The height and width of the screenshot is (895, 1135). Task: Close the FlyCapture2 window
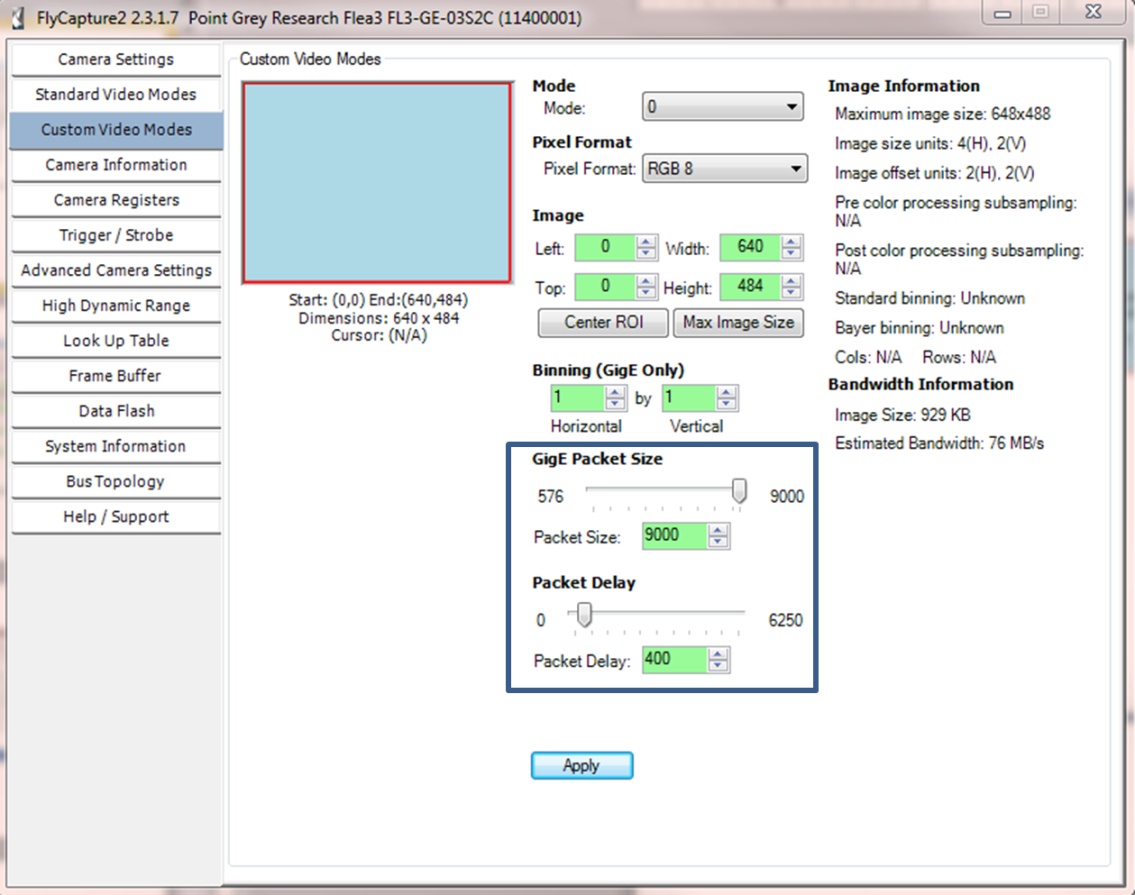coord(1094,12)
